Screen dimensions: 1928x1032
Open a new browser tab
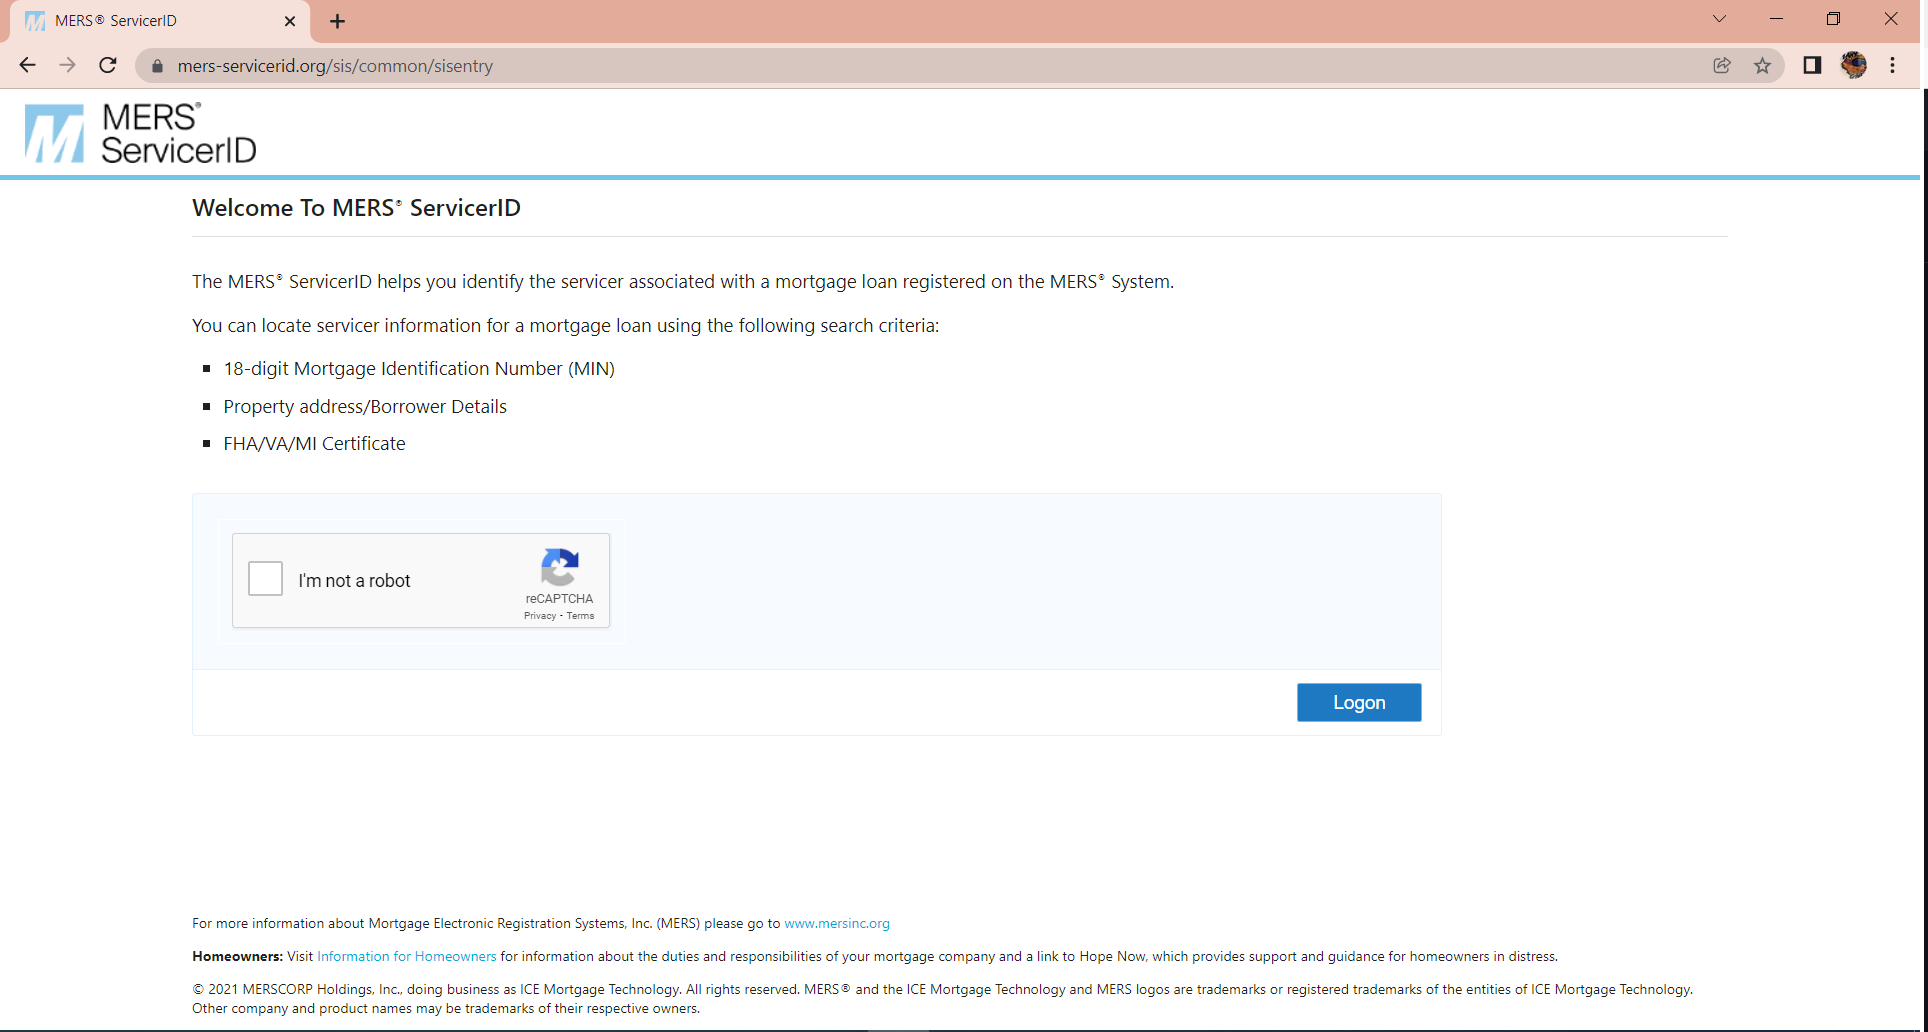coord(337,20)
